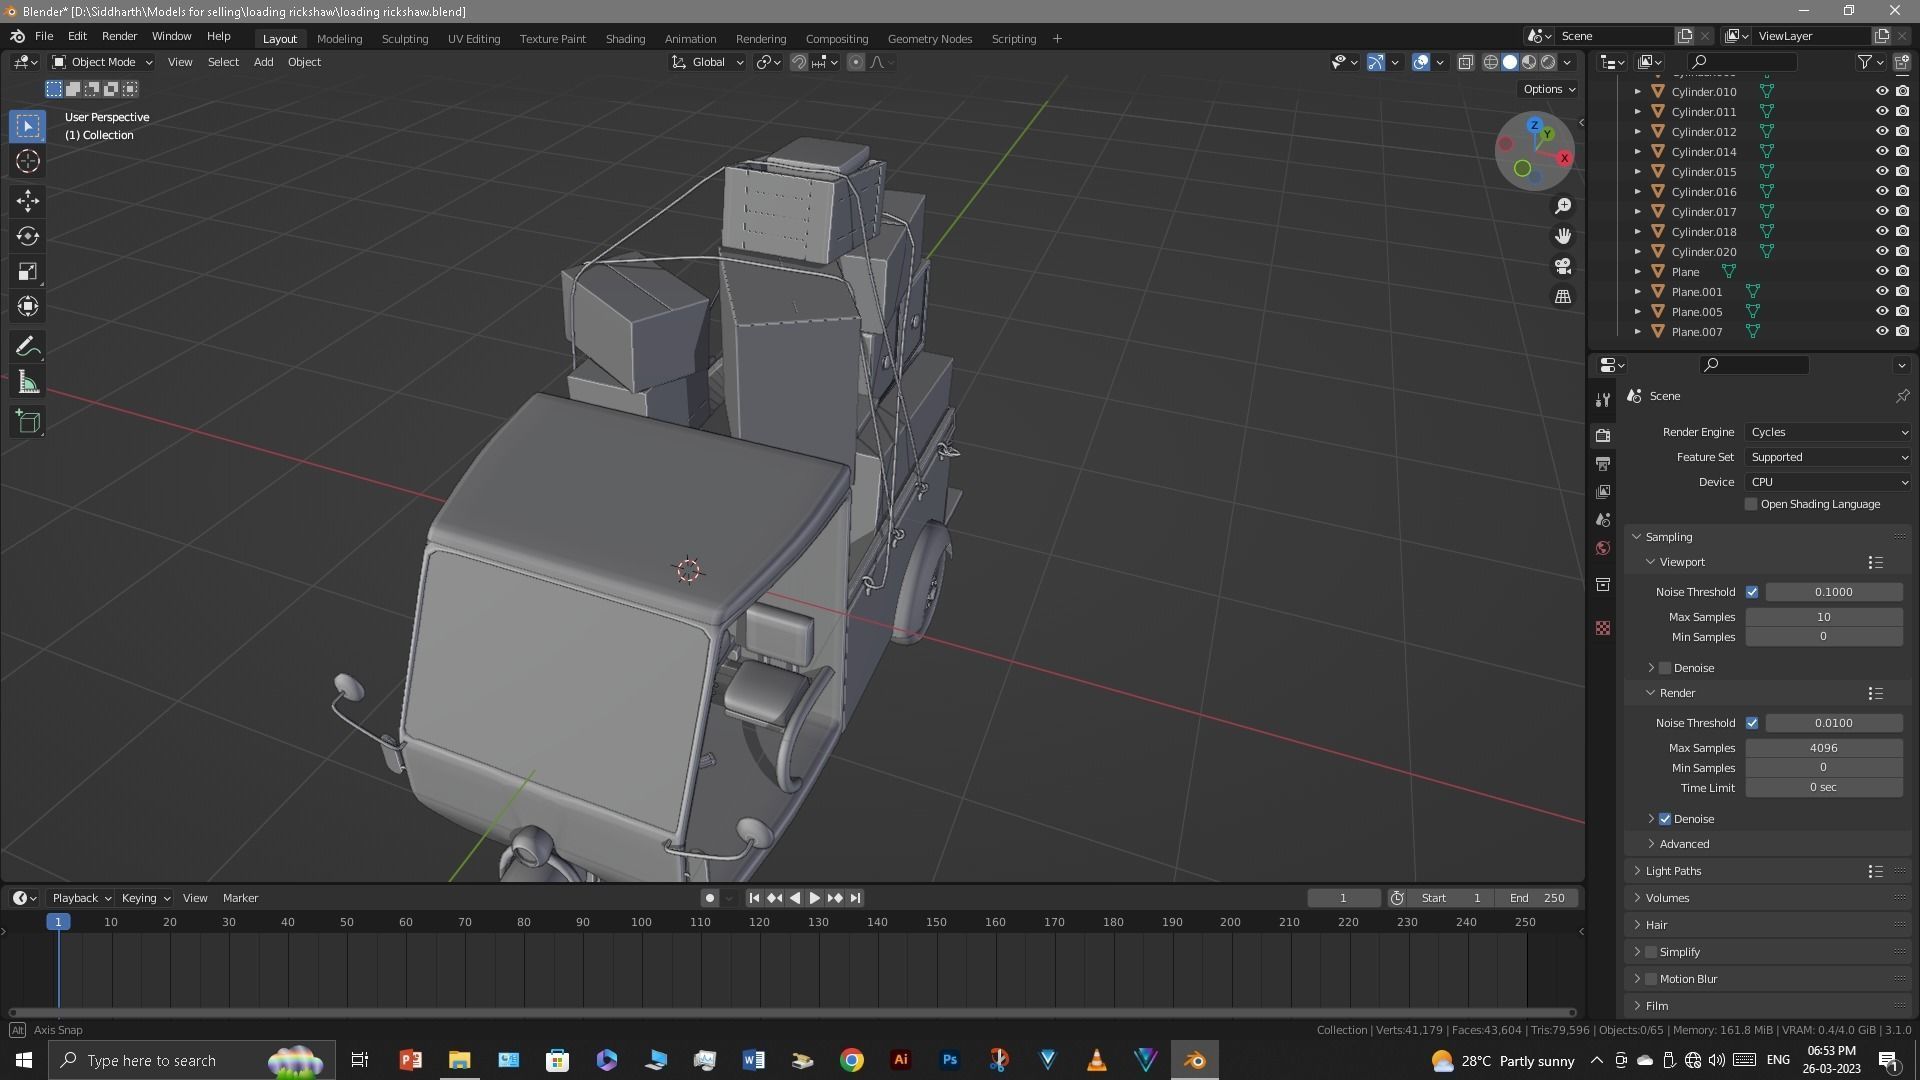Open the Render properties tab
1920x1080 pixels.
(x=1603, y=435)
